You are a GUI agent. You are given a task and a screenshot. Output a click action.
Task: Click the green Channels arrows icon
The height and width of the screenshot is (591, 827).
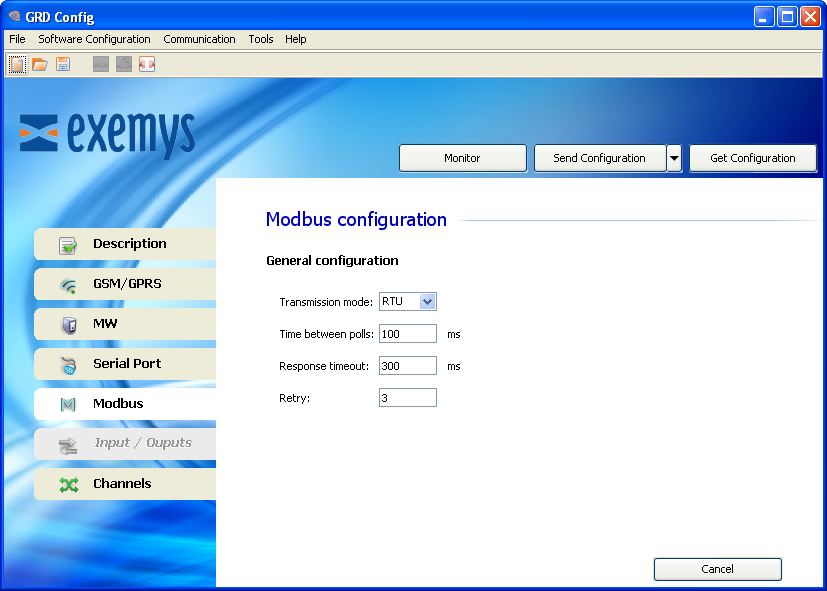[68, 484]
